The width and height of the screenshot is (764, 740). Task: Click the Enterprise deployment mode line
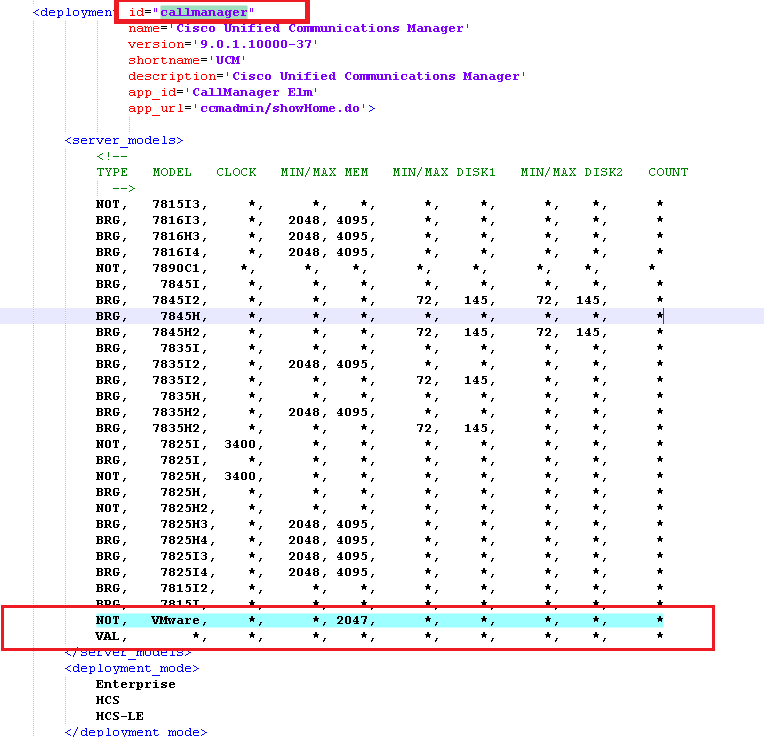pyautogui.click(x=135, y=685)
